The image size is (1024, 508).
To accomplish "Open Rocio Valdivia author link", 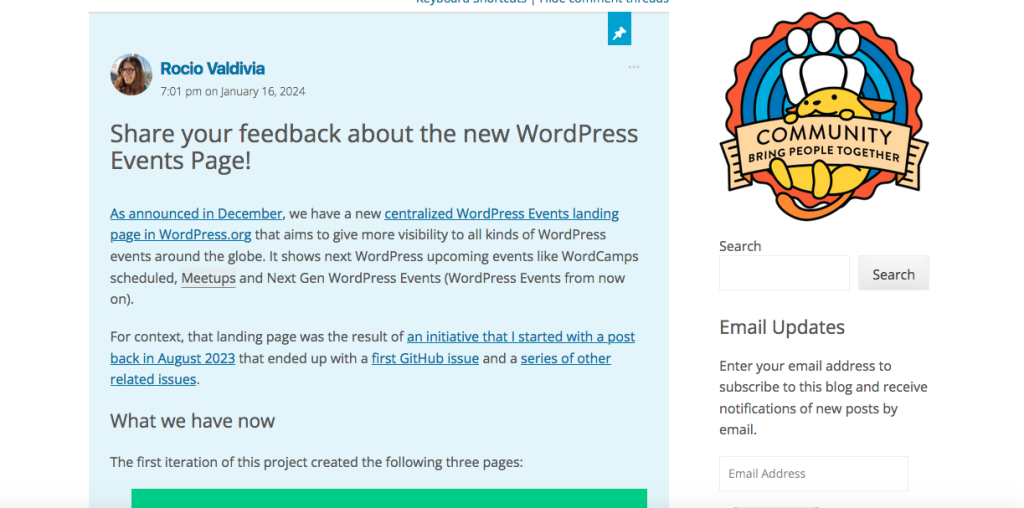I will click(x=212, y=69).
